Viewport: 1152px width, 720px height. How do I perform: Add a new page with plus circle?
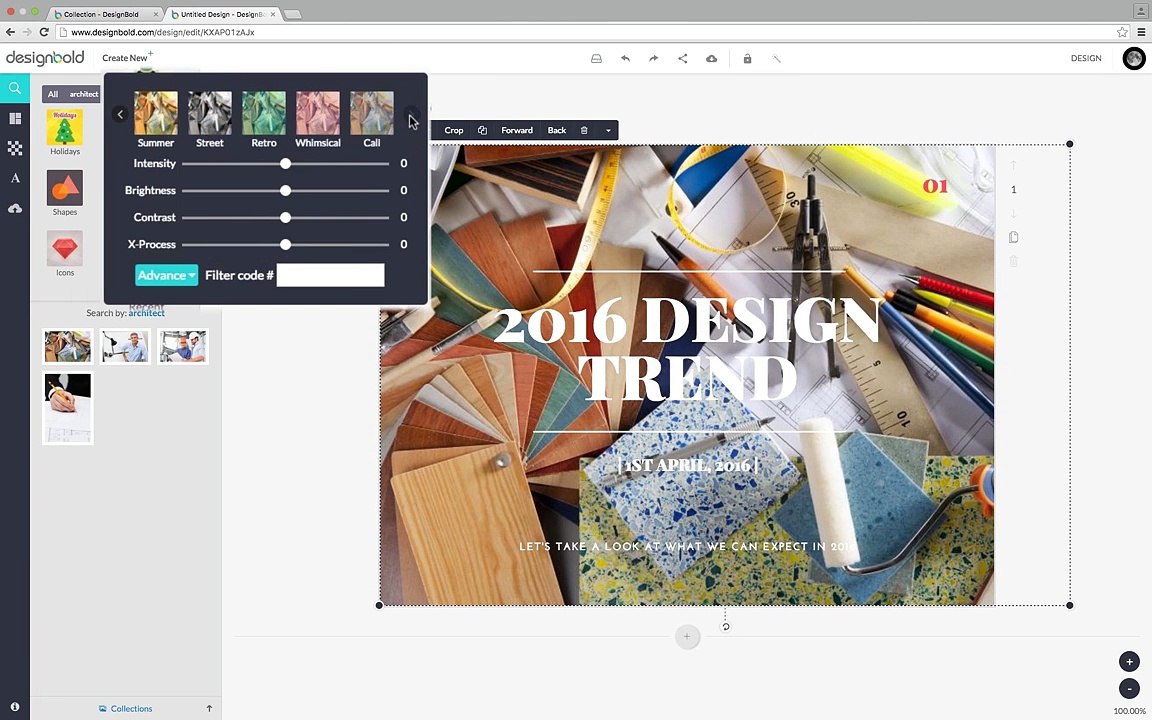click(x=687, y=637)
